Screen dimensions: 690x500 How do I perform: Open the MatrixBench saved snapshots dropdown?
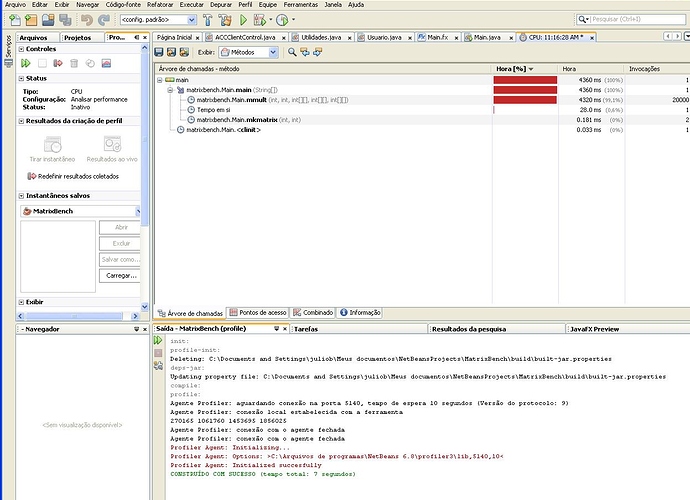pos(138,211)
